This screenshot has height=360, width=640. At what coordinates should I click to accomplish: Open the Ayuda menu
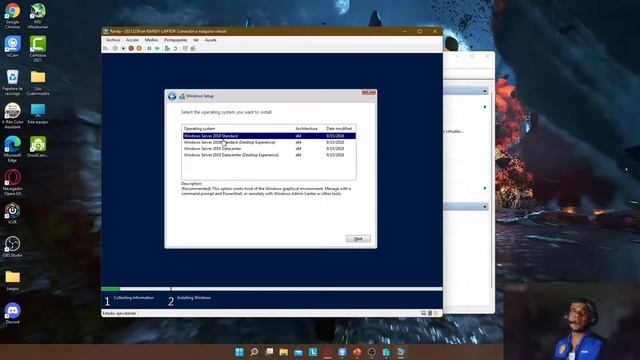click(x=211, y=40)
